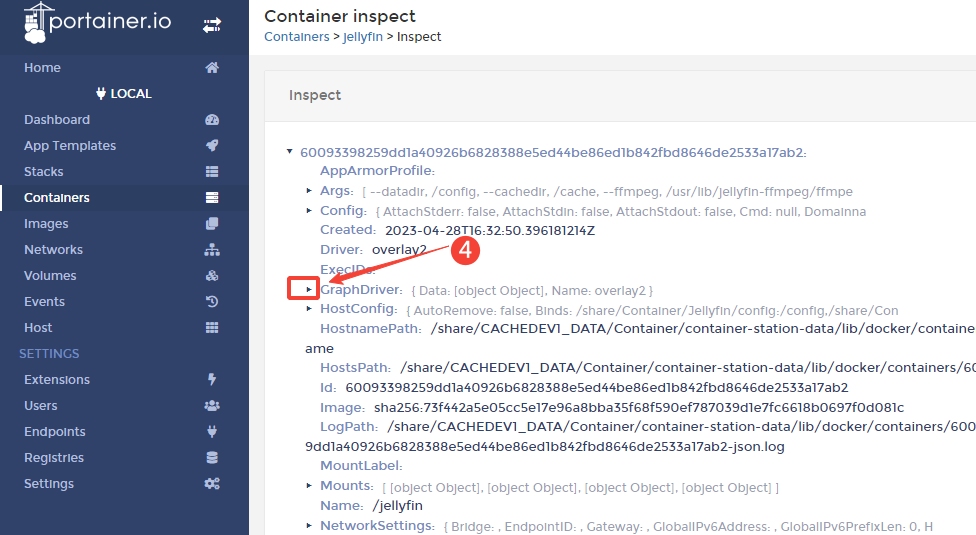Click the Home house icon
Viewport: 976px width, 535px height.
pyautogui.click(x=212, y=68)
